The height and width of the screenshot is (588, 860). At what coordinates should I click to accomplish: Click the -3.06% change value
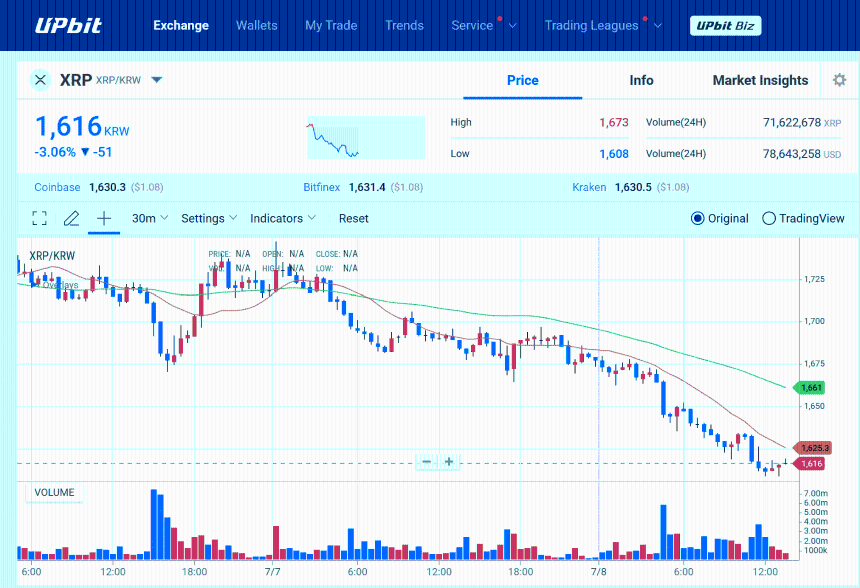click(x=55, y=152)
